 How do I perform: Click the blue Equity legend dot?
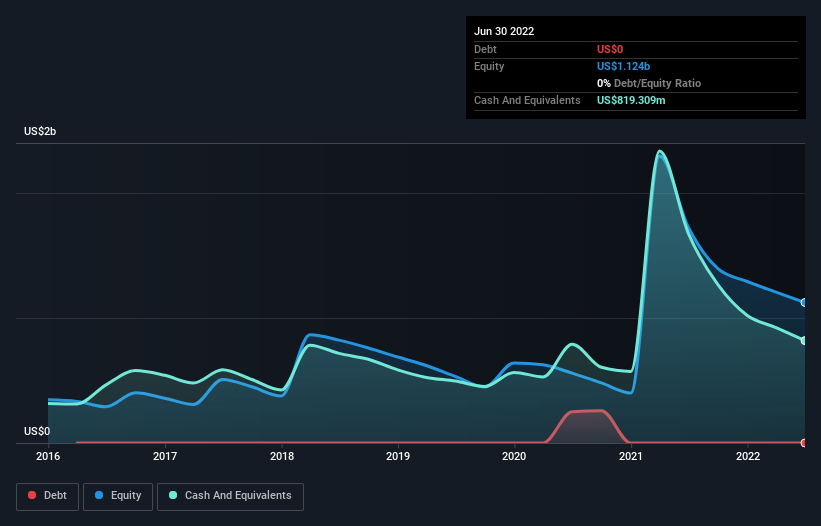pyautogui.click(x=98, y=495)
